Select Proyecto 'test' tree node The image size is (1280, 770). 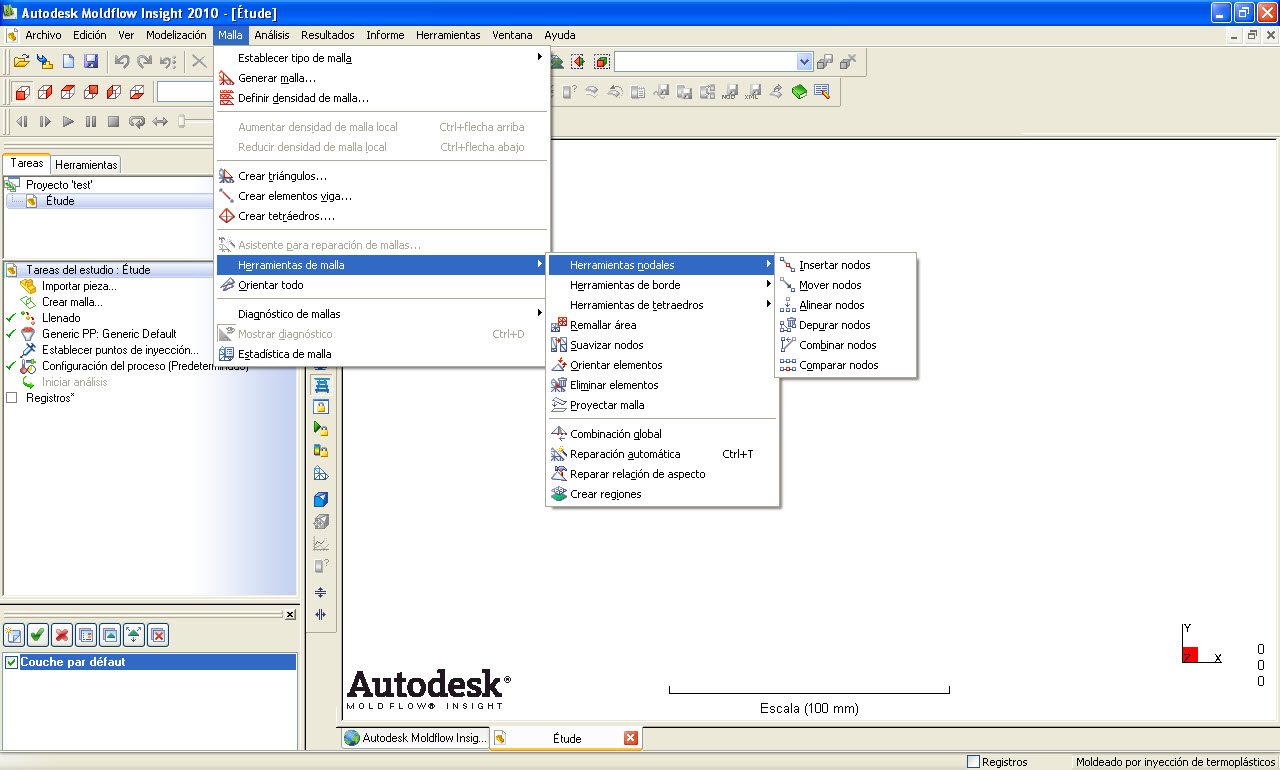[x=59, y=185]
